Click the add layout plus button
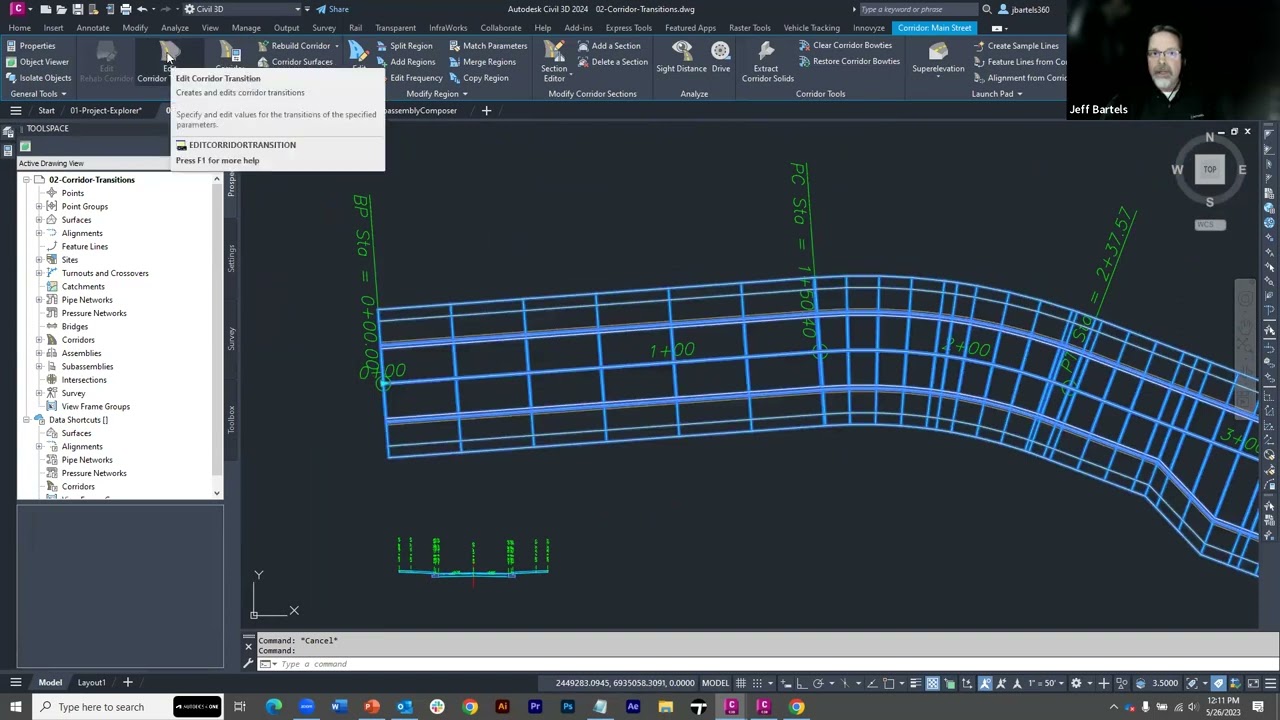The image size is (1280, 720). click(127, 683)
